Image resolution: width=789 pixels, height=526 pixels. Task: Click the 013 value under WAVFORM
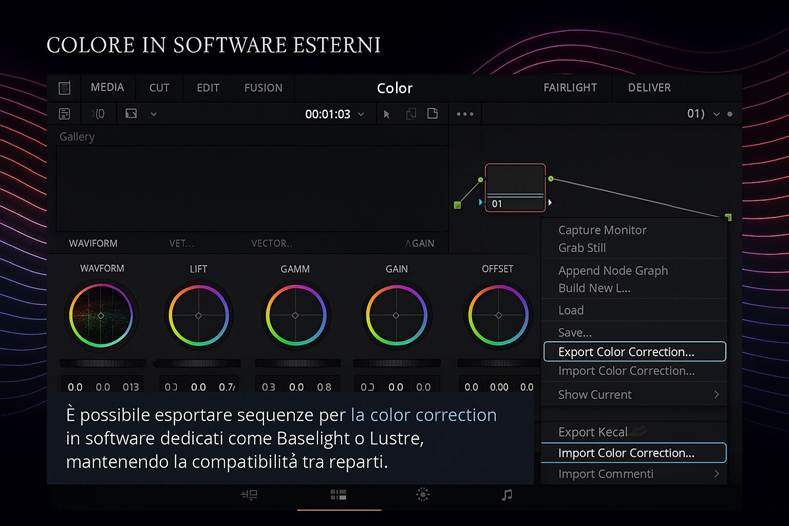click(131, 387)
